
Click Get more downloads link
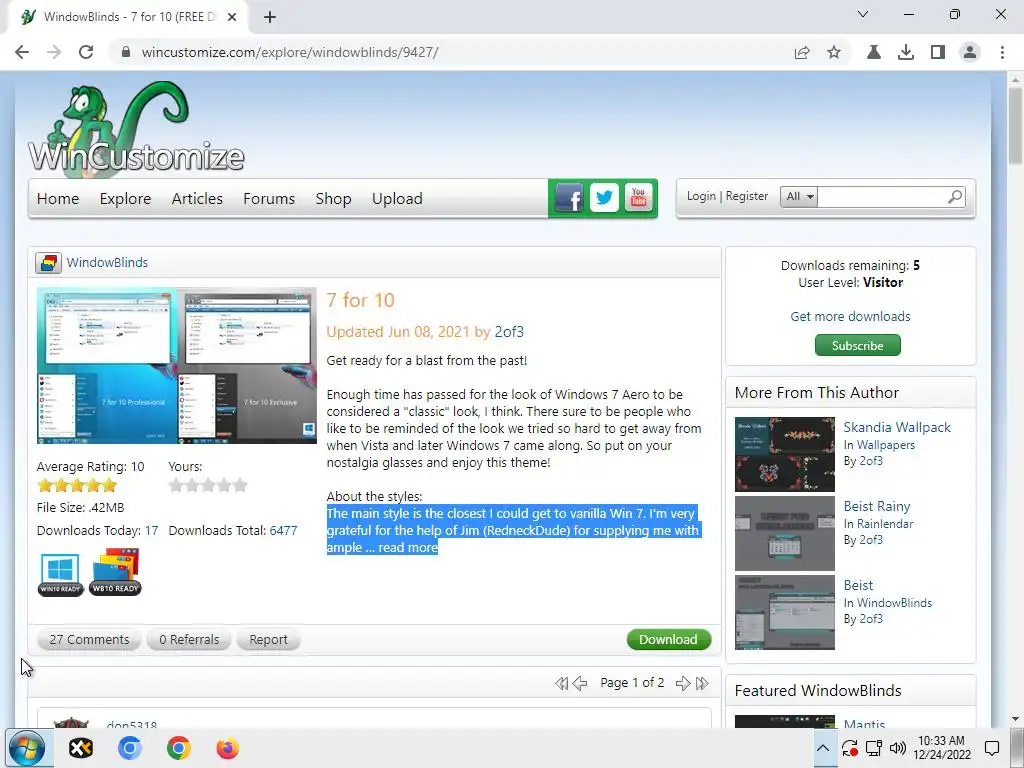pyautogui.click(x=850, y=316)
